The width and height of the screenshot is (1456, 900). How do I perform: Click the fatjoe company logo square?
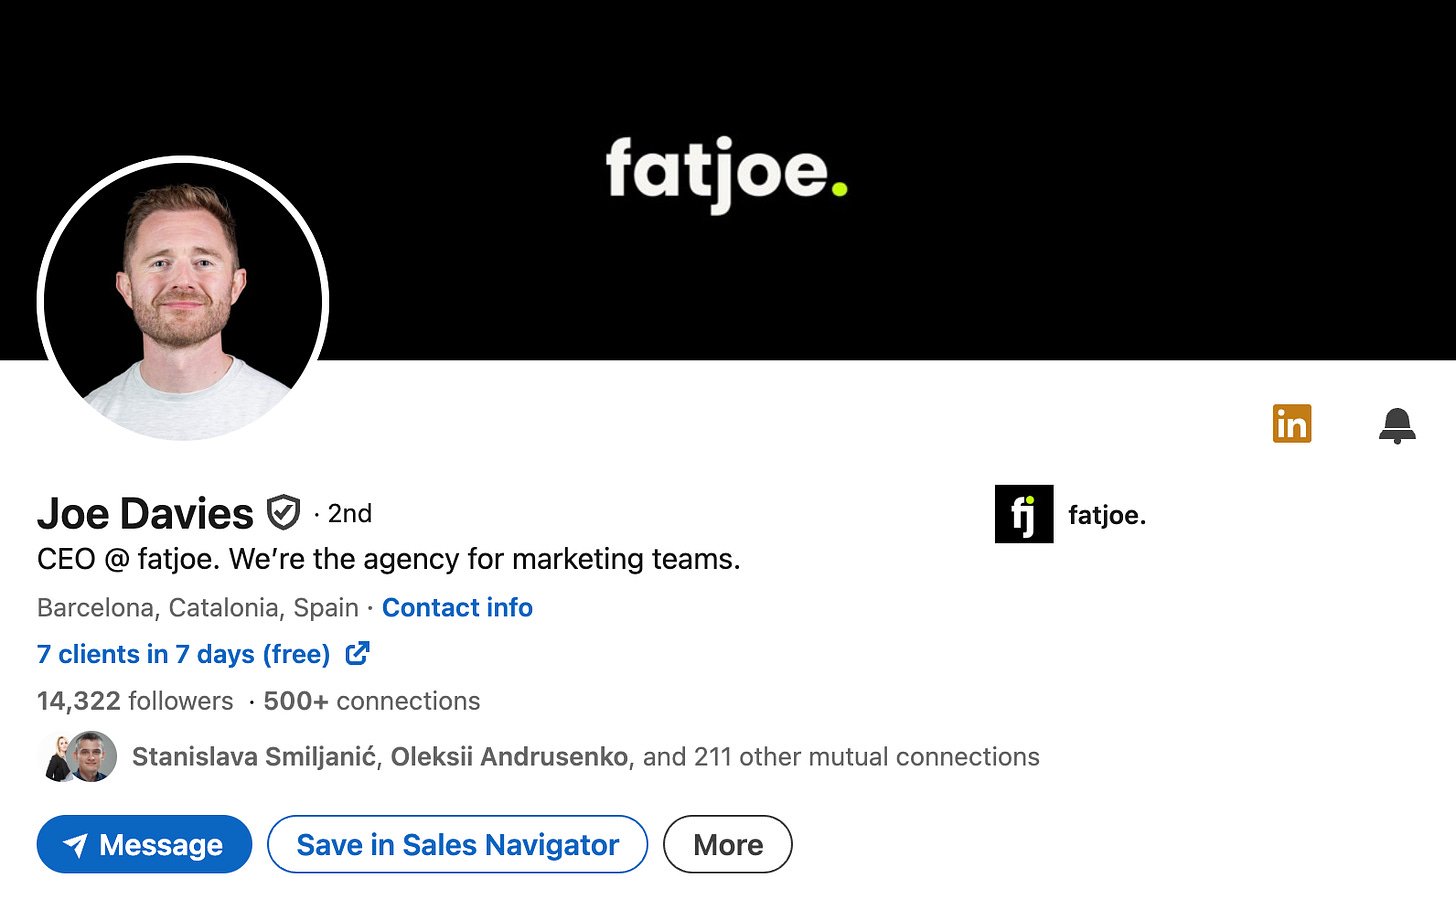[1024, 514]
